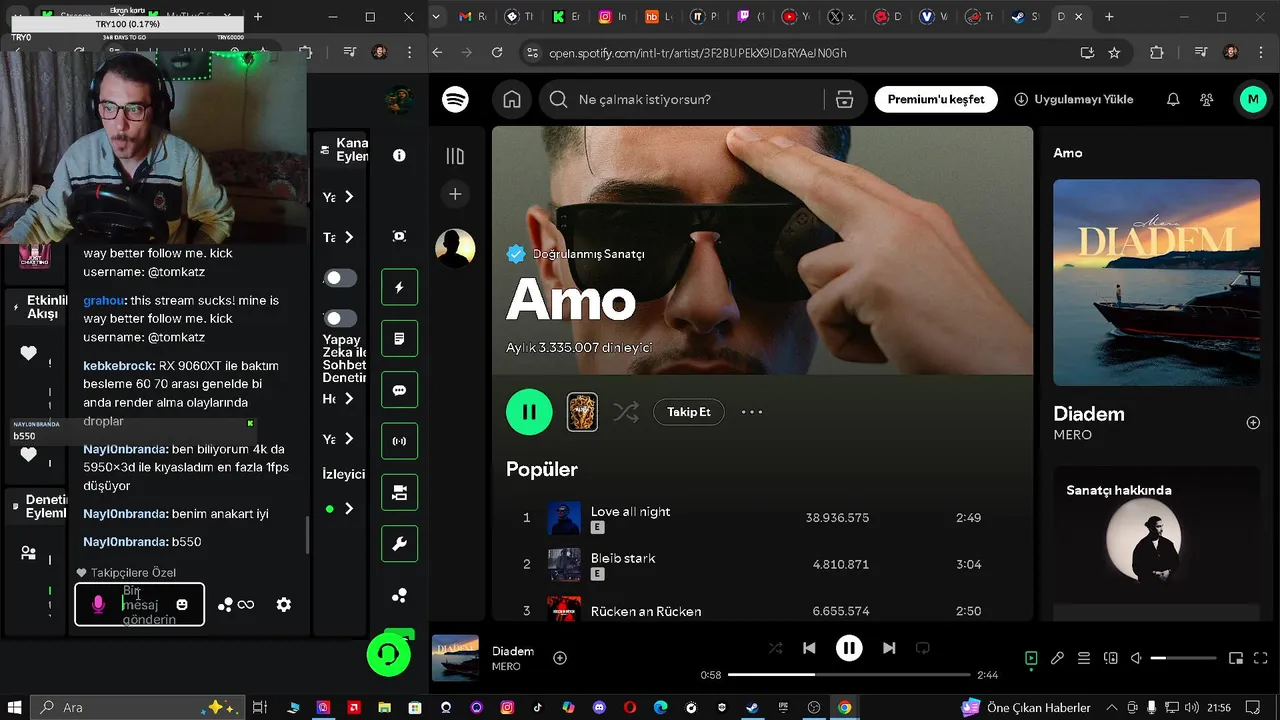Skip to the next track
Screen dimensions: 1280x720
click(889, 648)
